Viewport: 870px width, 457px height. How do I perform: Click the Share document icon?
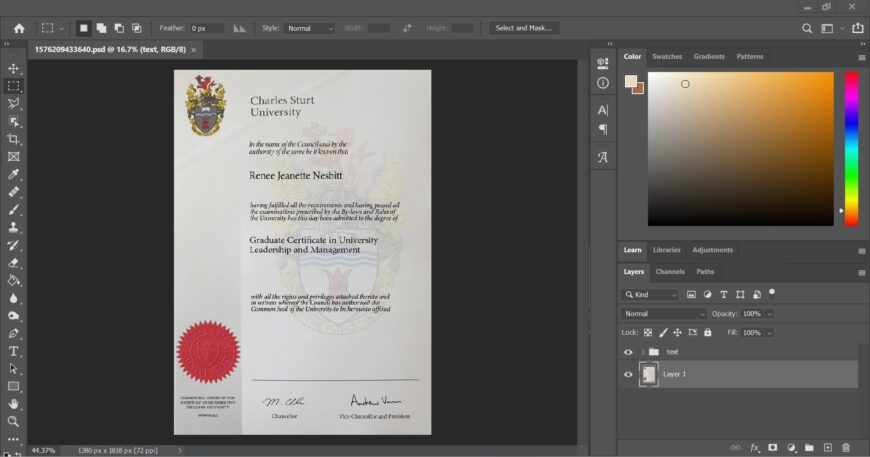[x=858, y=28]
